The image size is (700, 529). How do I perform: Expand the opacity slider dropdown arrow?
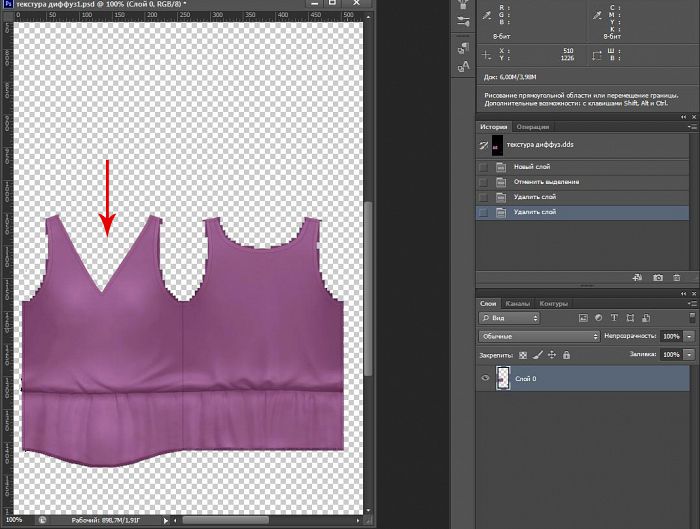[687, 337]
